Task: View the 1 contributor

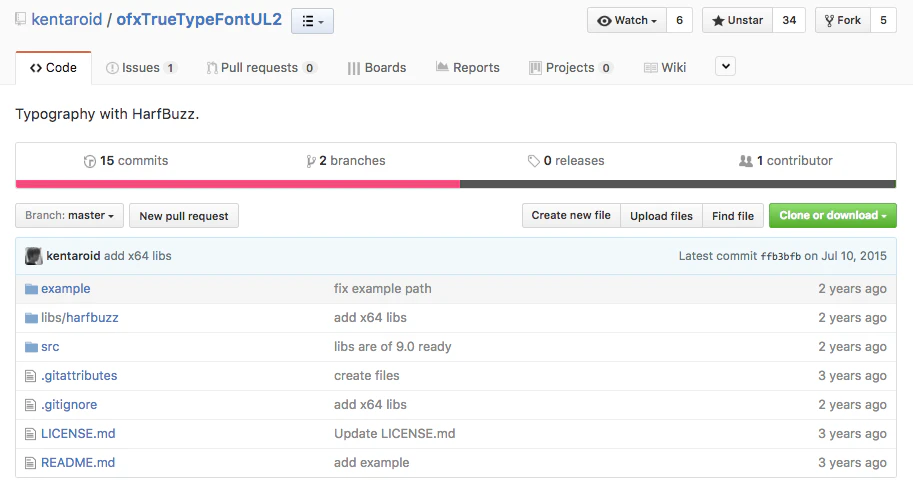Action: tap(785, 161)
